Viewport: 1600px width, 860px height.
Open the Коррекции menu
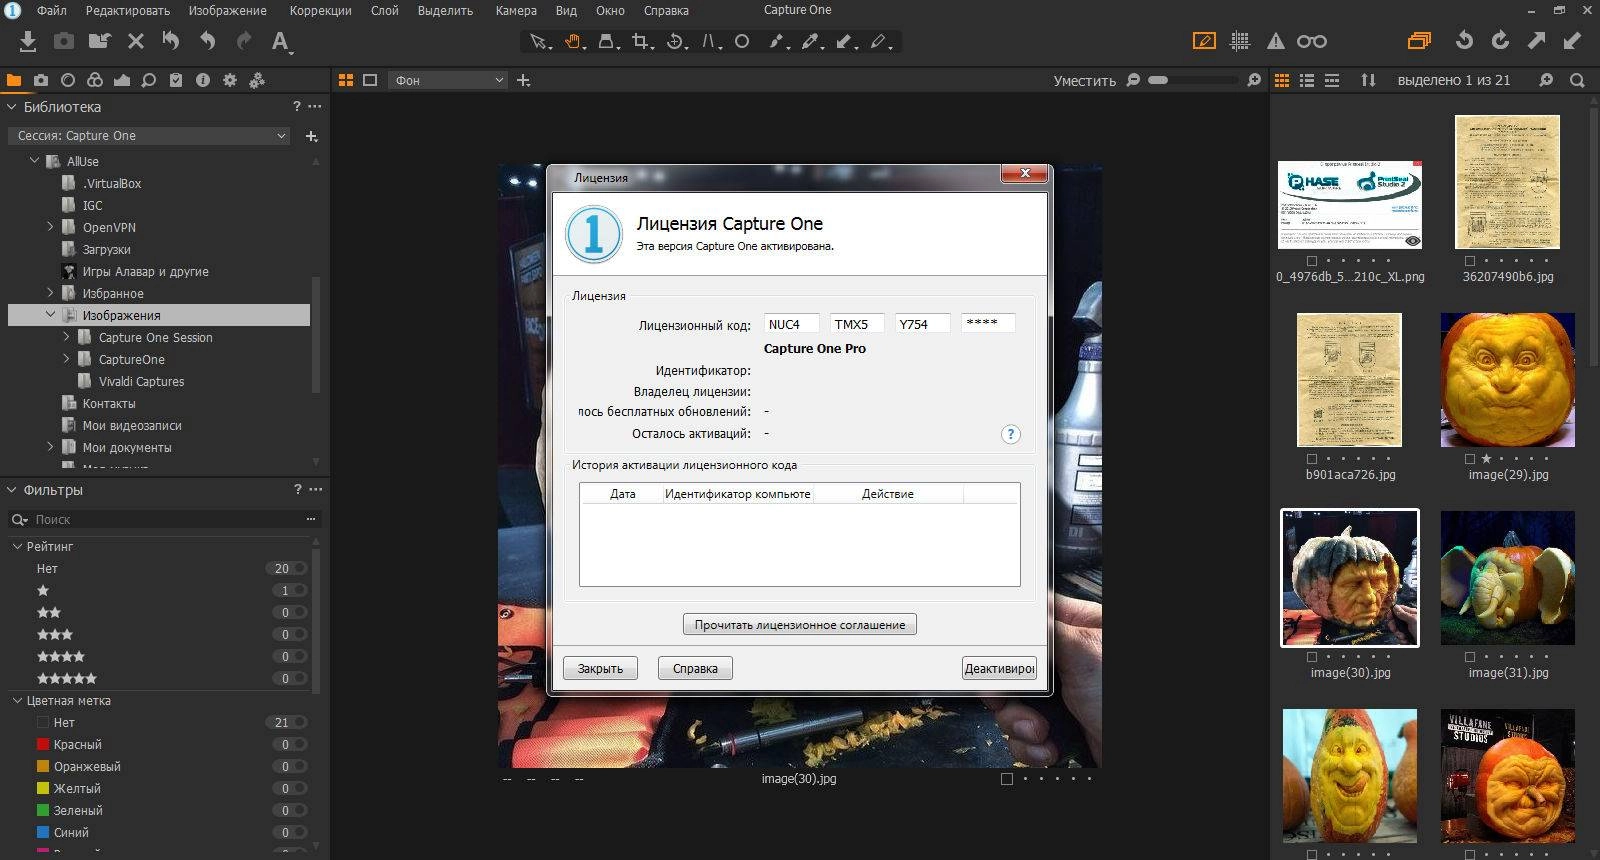320,11
